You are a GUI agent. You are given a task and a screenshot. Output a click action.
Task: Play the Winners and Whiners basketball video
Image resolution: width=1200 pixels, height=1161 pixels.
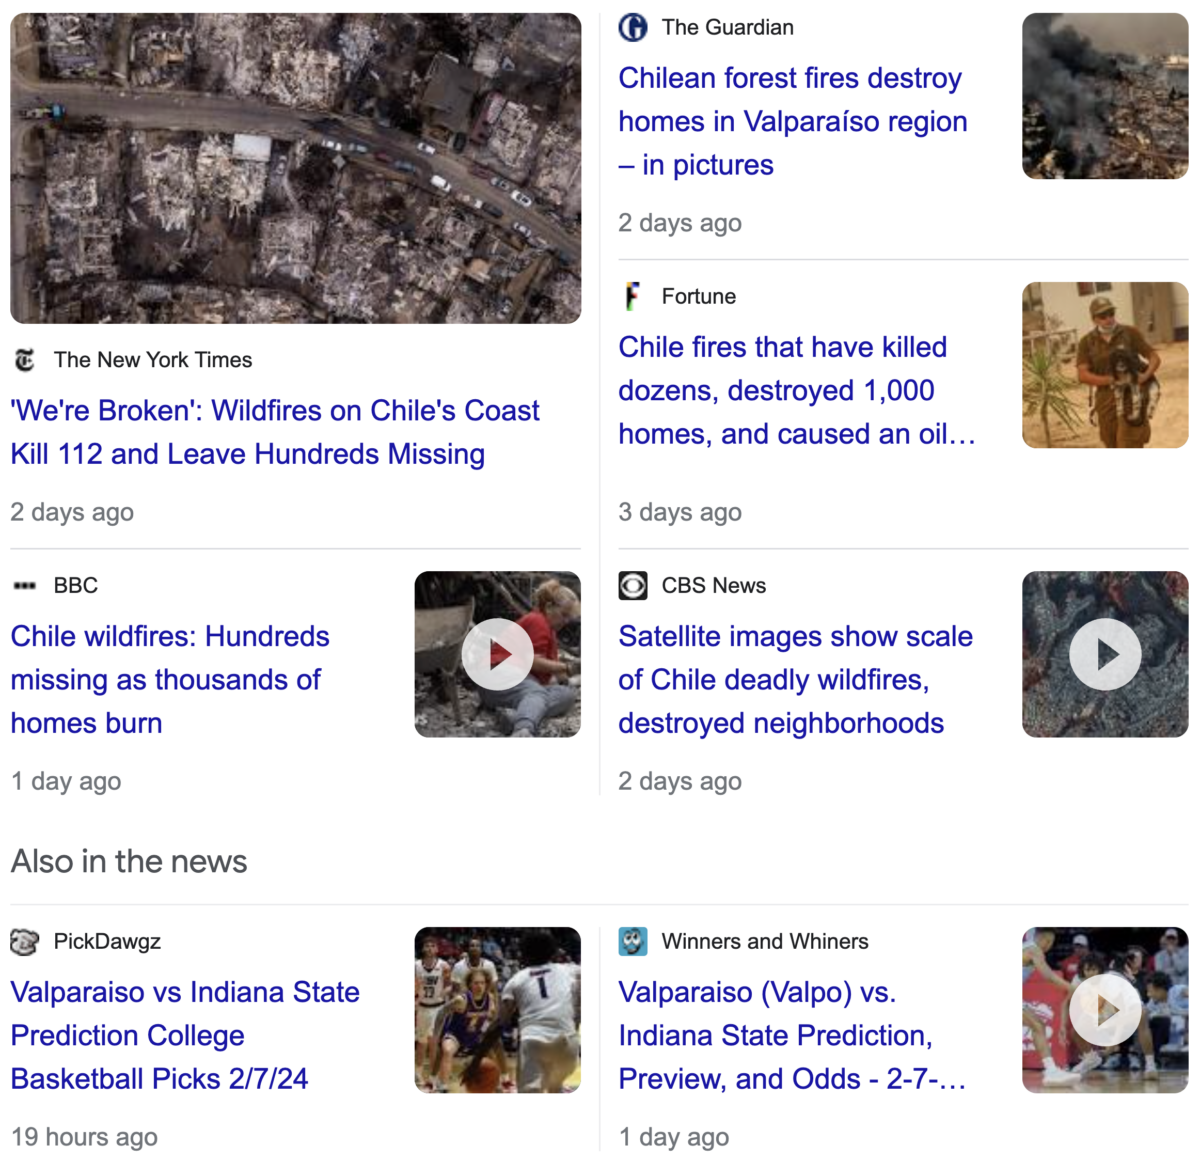[1105, 1010]
